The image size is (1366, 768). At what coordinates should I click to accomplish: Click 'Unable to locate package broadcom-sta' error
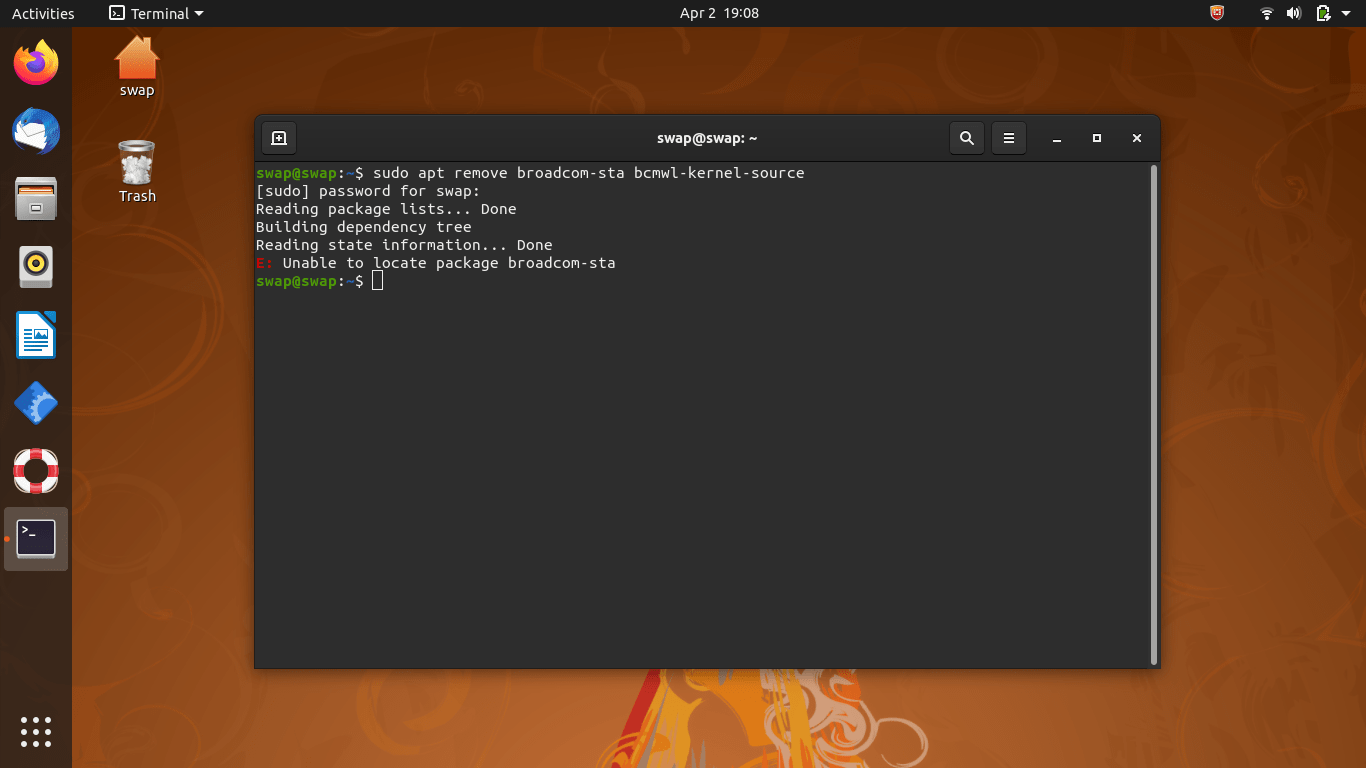point(436,263)
